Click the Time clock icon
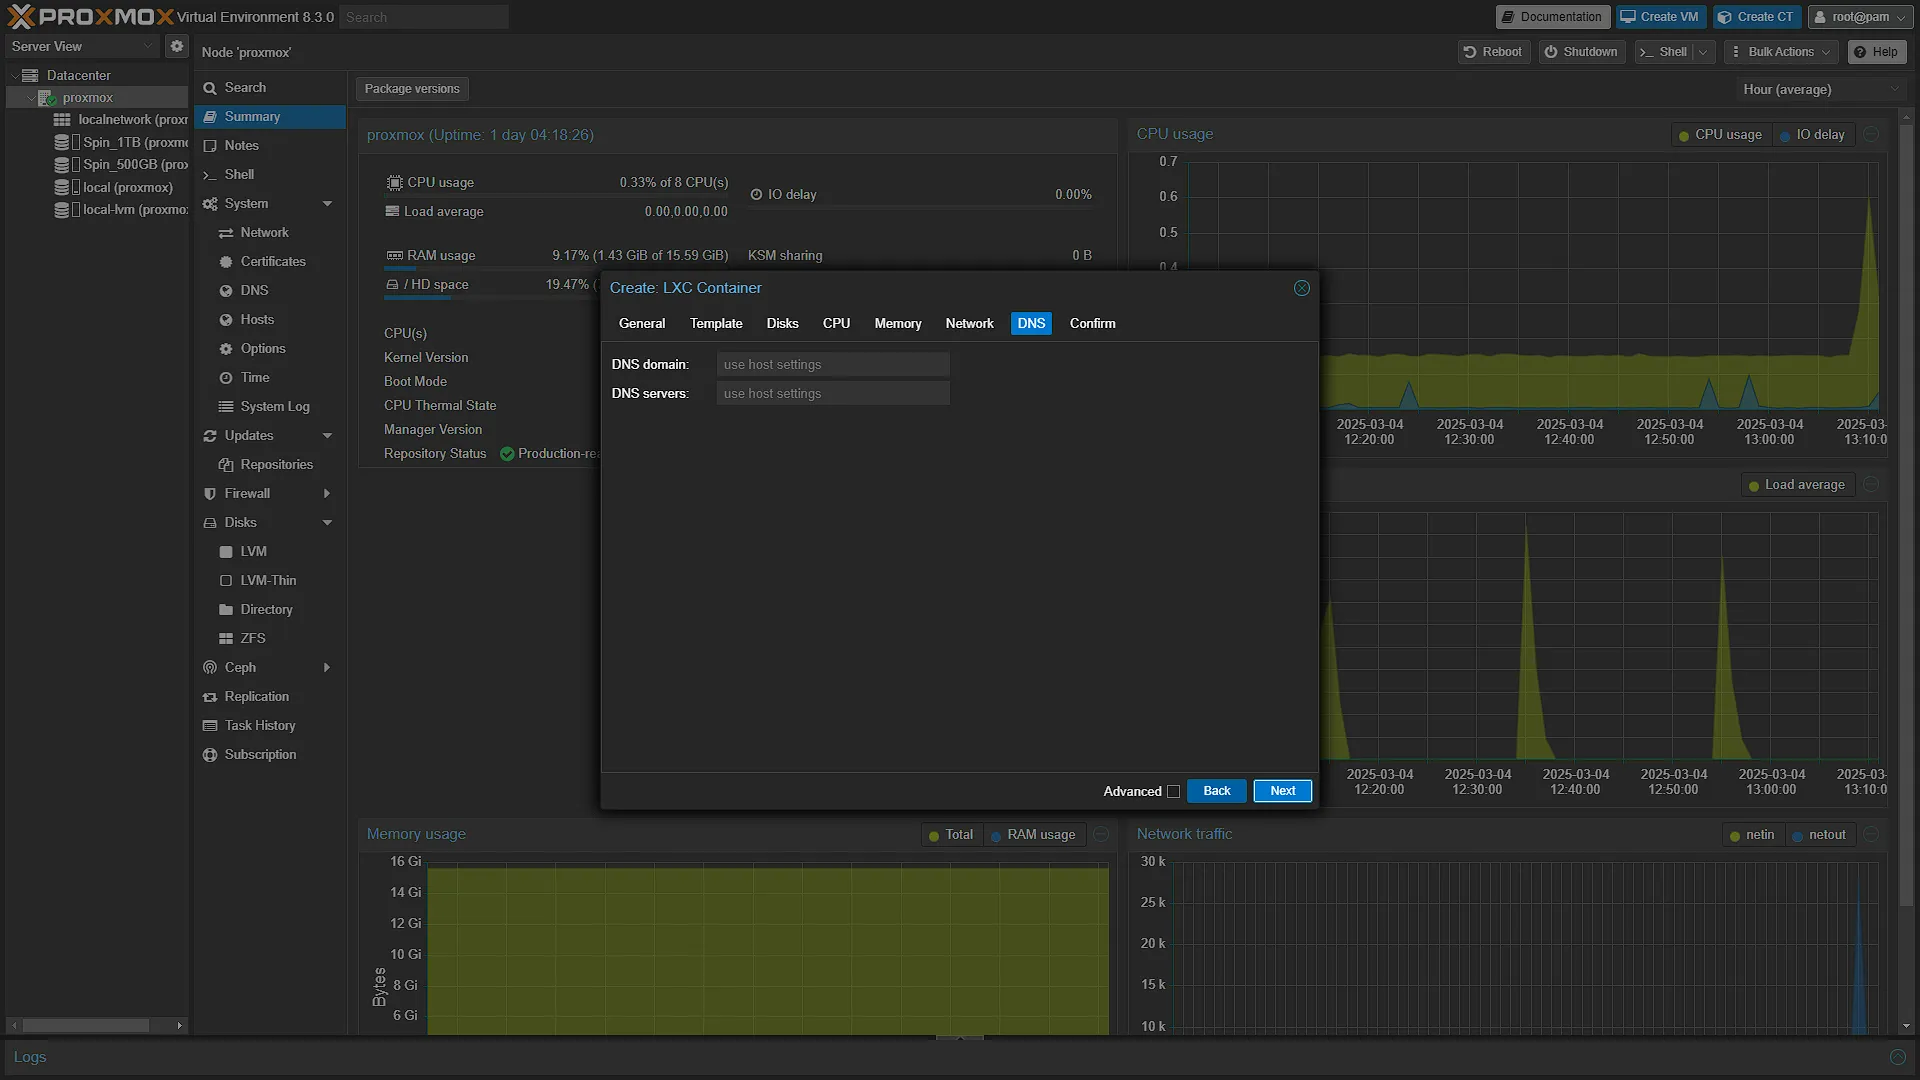This screenshot has width=1920, height=1080. [226, 378]
